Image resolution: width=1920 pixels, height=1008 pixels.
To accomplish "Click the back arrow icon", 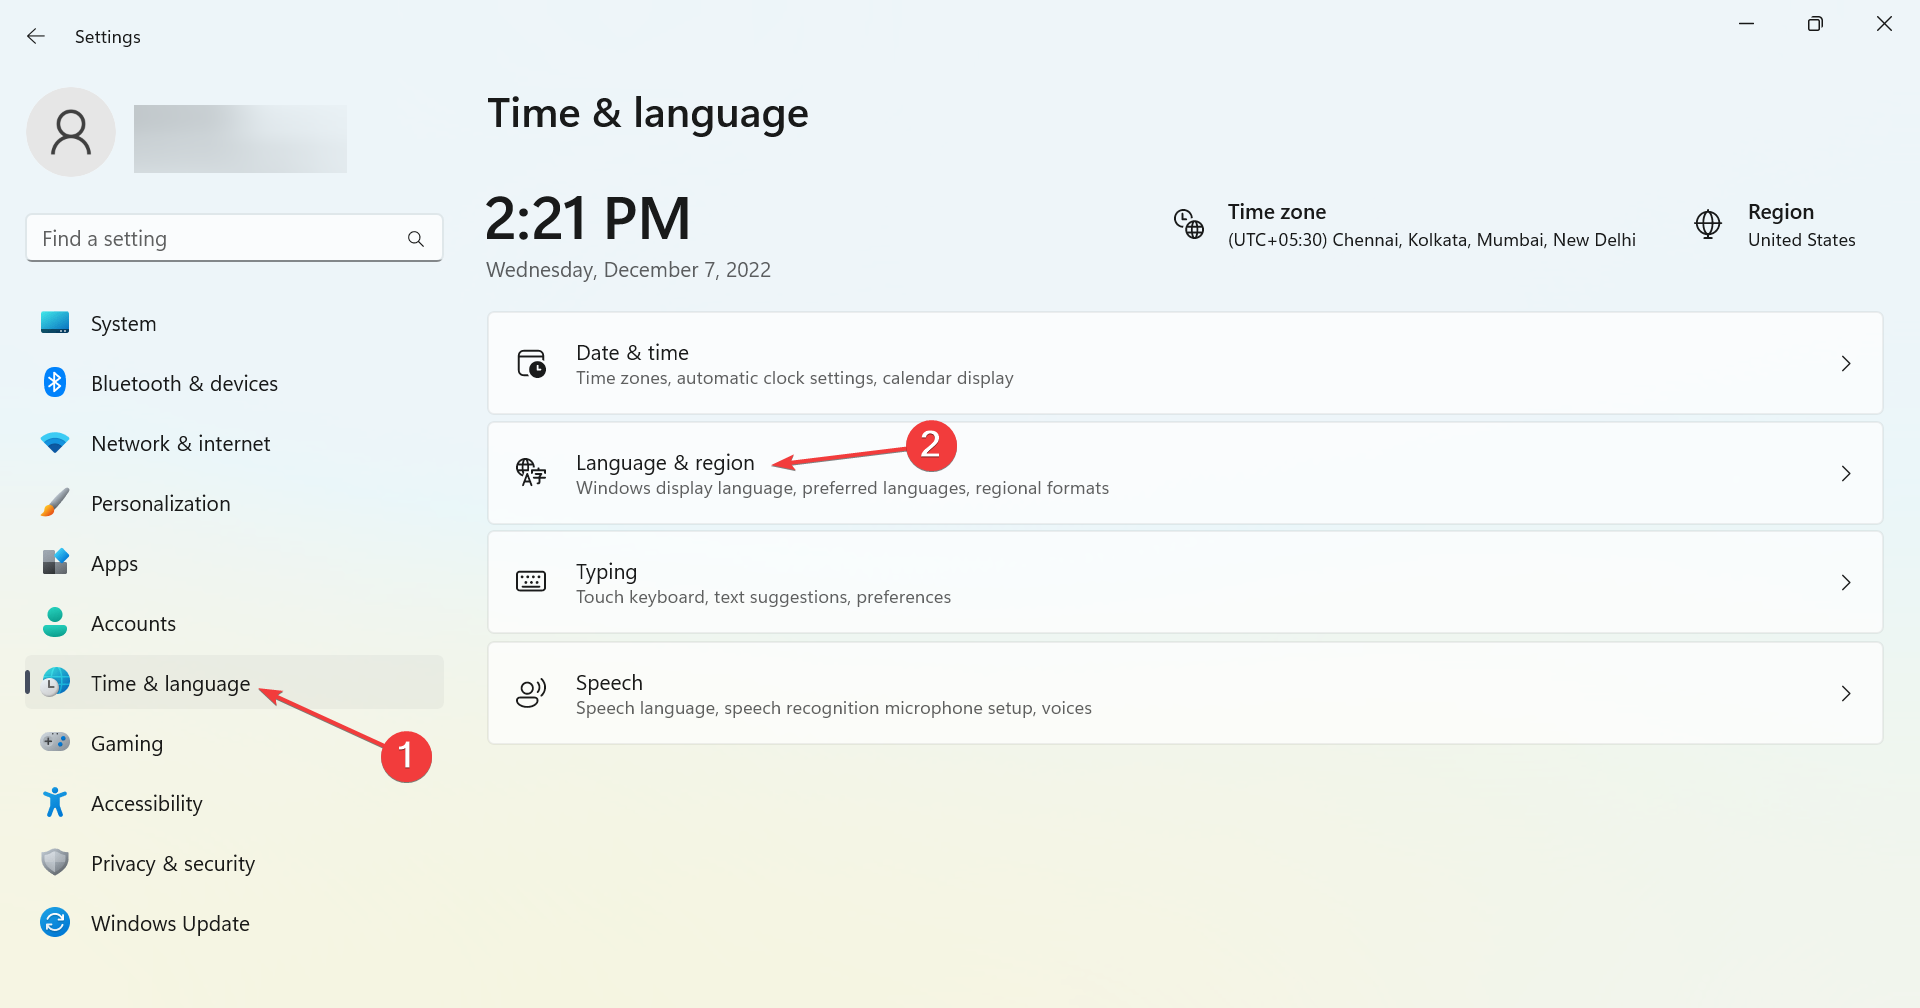I will point(36,37).
